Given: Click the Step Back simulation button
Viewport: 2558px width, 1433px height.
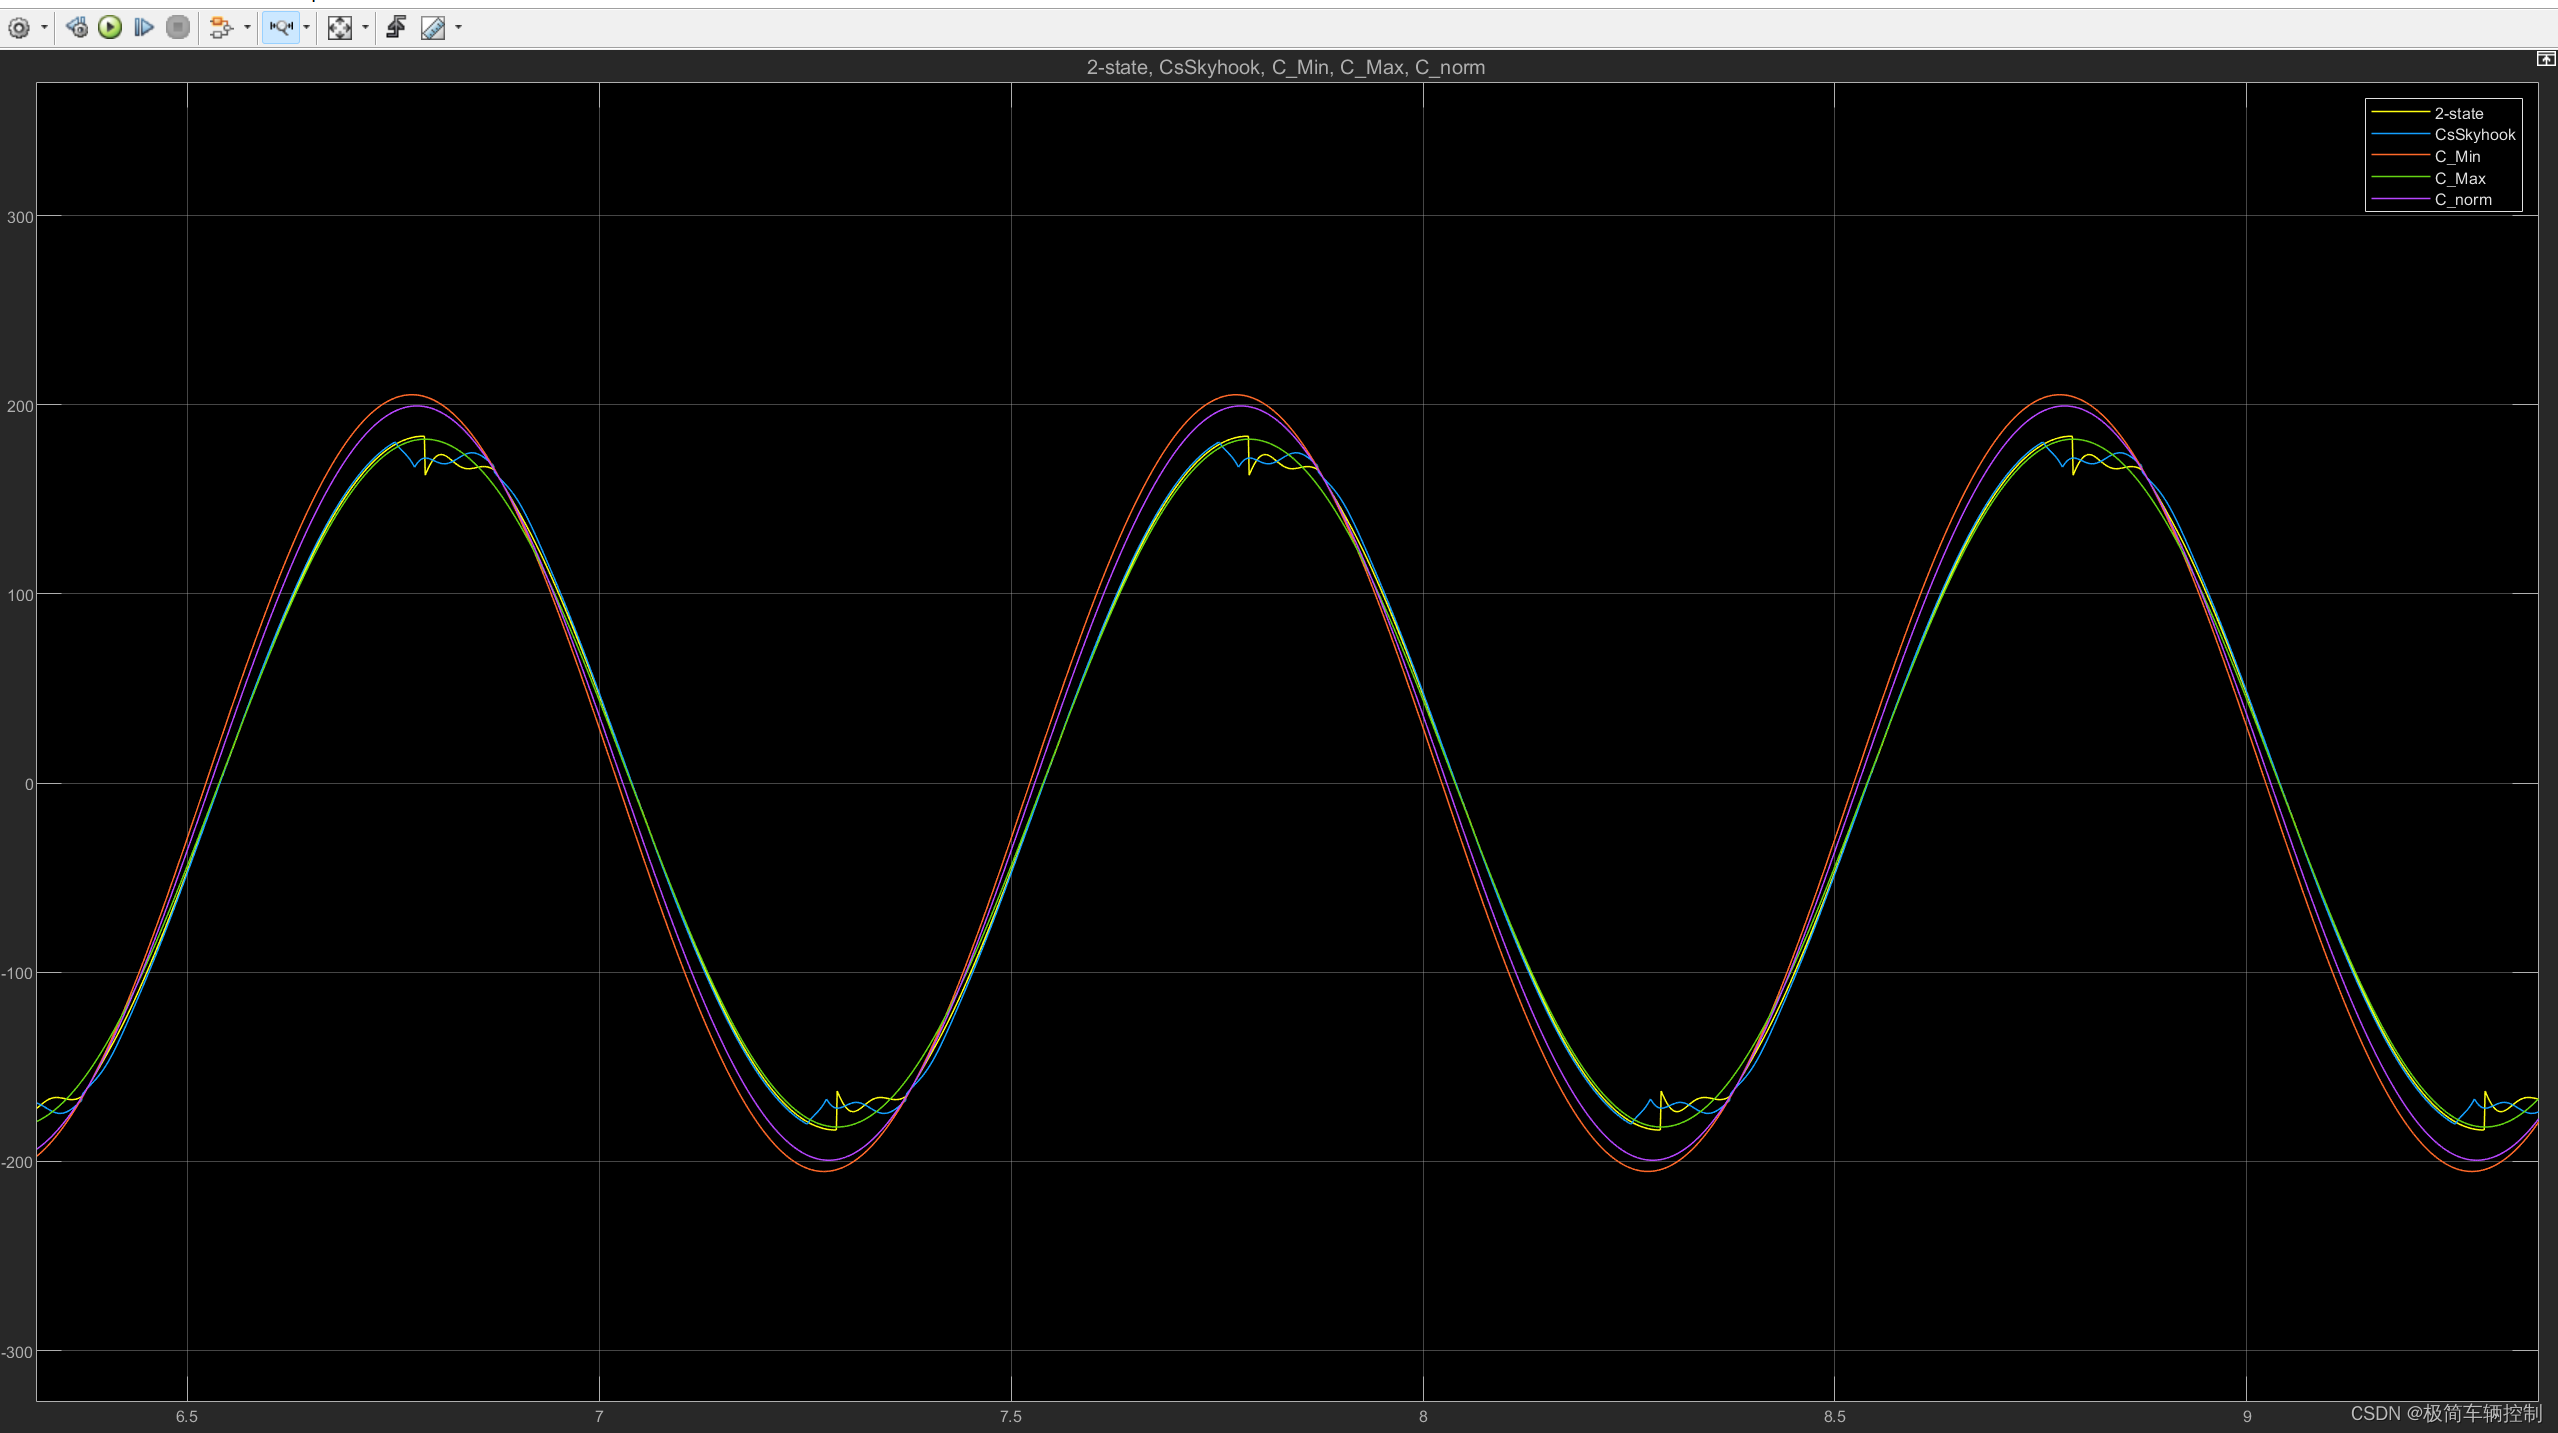Looking at the screenshot, I should click(x=77, y=28).
